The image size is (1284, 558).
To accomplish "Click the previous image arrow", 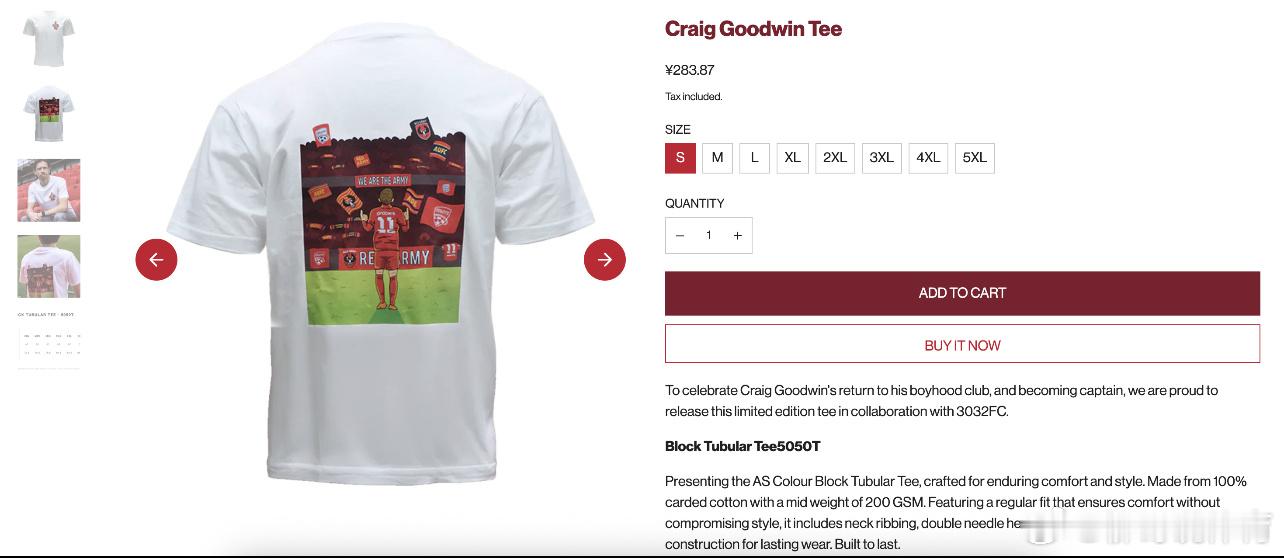I will point(156,260).
